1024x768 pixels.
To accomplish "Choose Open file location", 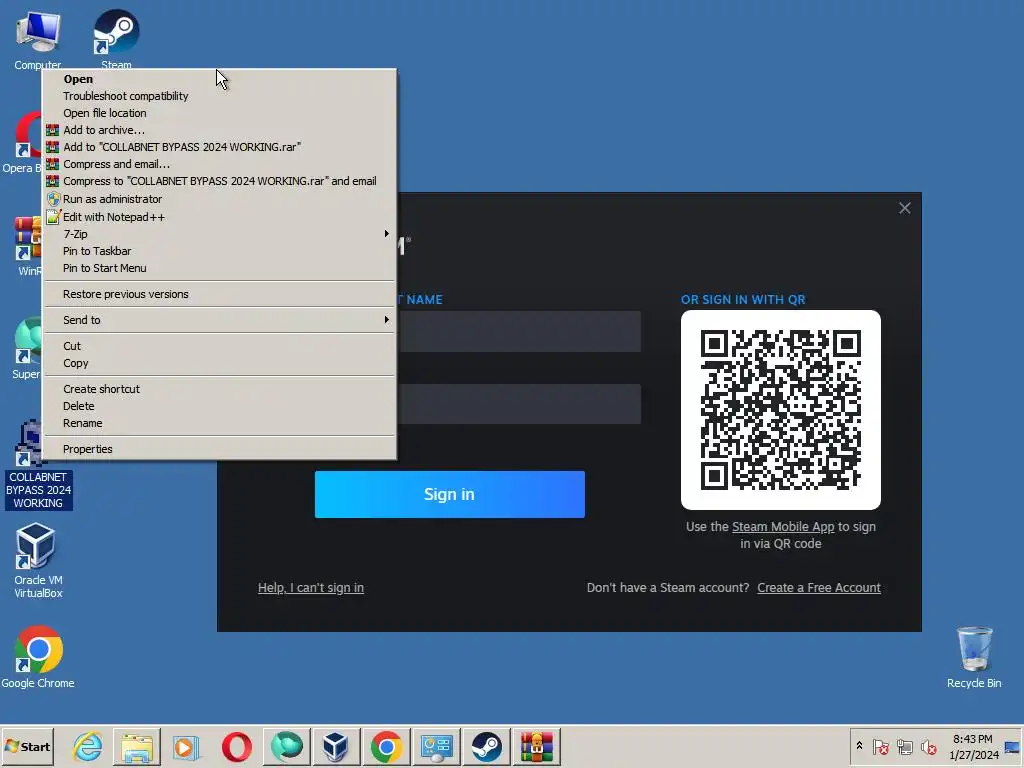I will (x=219, y=113).
